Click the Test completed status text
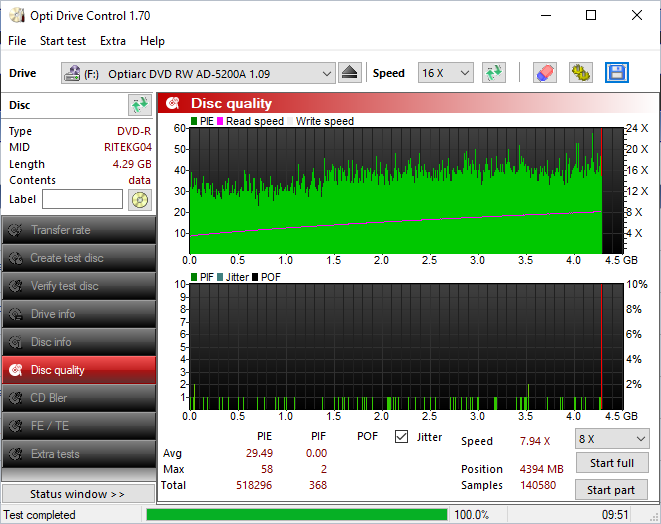This screenshot has height=524, width=661. click(x=40, y=515)
